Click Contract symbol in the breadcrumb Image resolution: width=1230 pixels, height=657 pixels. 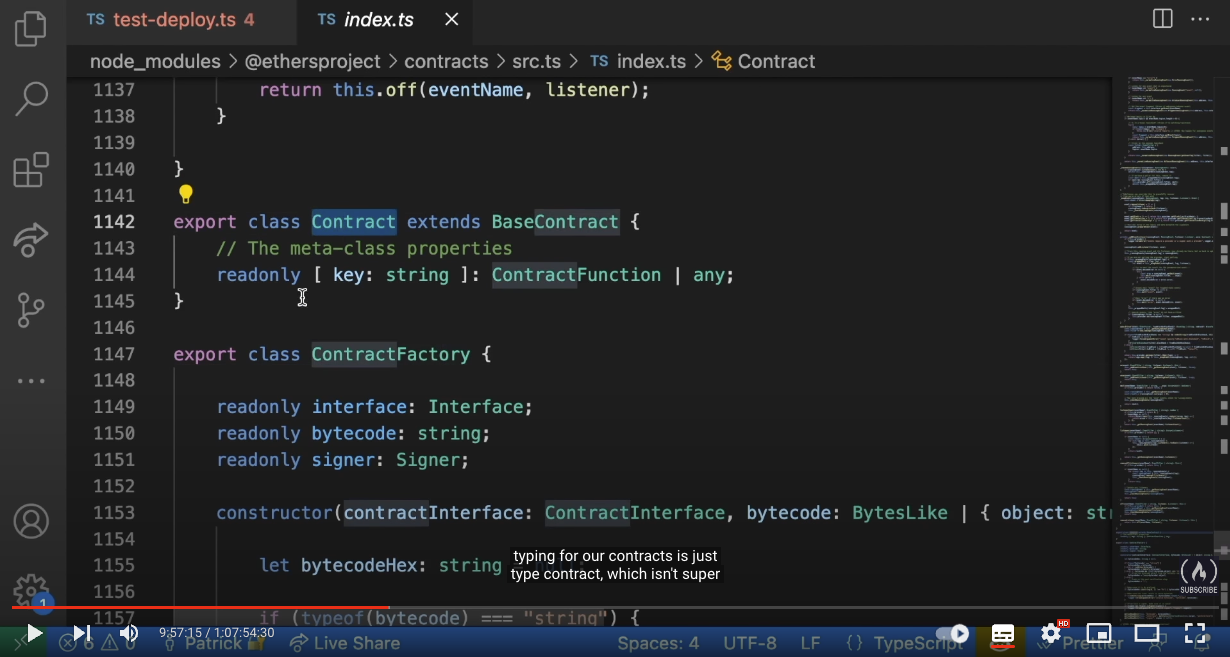click(x=776, y=61)
